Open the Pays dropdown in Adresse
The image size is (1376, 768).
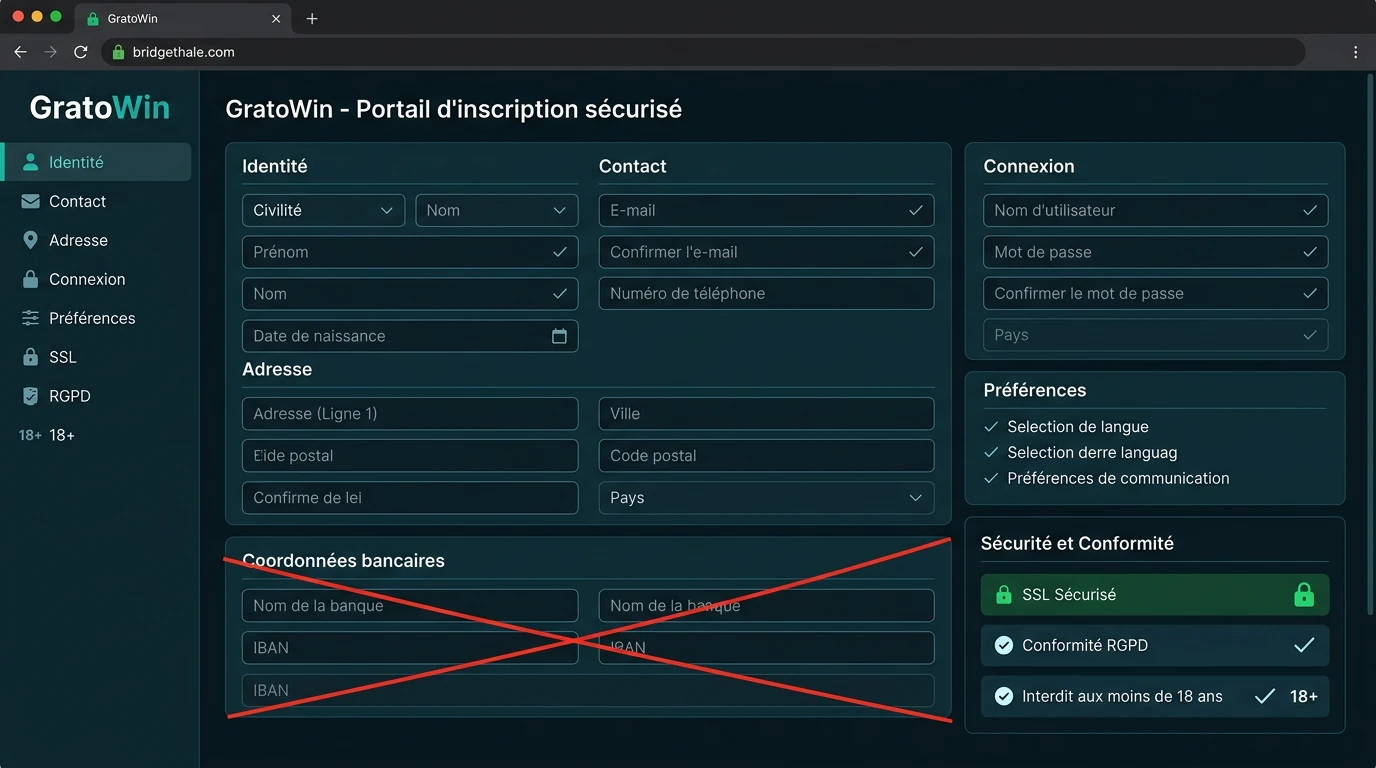[766, 498]
